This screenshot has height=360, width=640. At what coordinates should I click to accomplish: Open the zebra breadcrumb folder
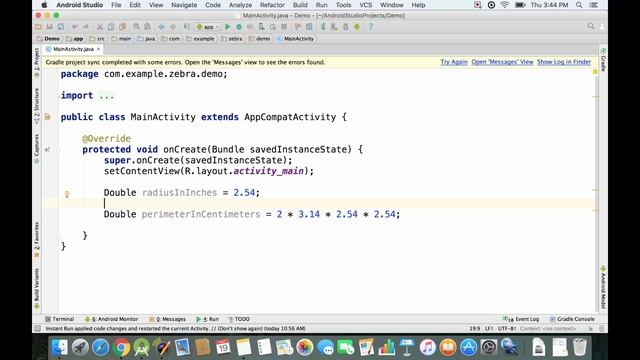(x=231, y=39)
